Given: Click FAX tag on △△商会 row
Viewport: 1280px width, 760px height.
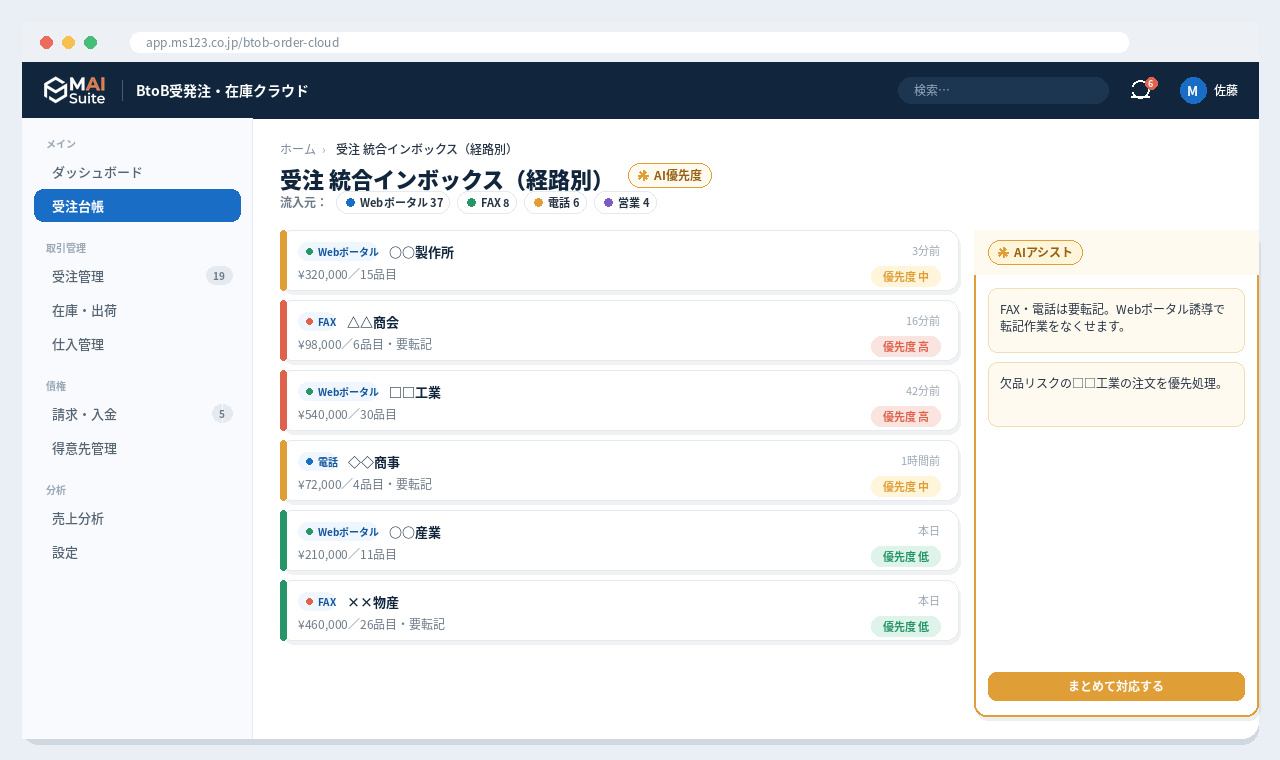Looking at the screenshot, I should pyautogui.click(x=320, y=322).
